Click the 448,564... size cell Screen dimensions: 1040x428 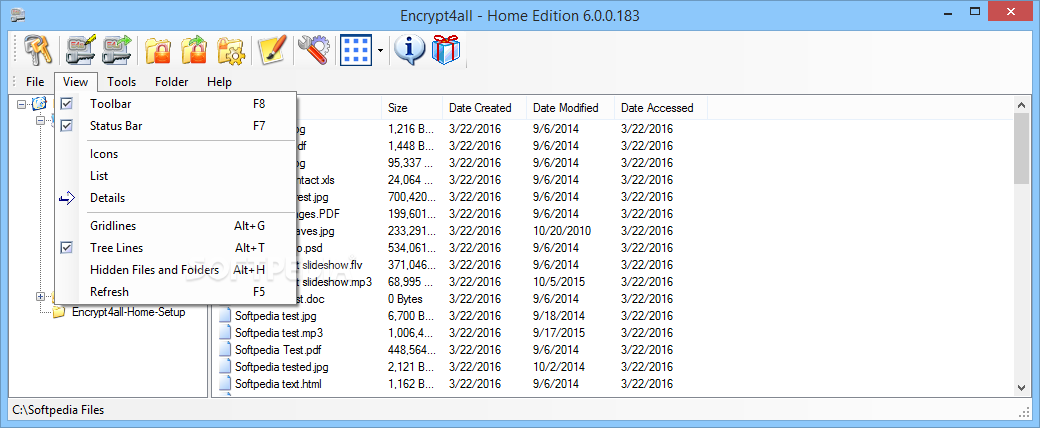412,349
